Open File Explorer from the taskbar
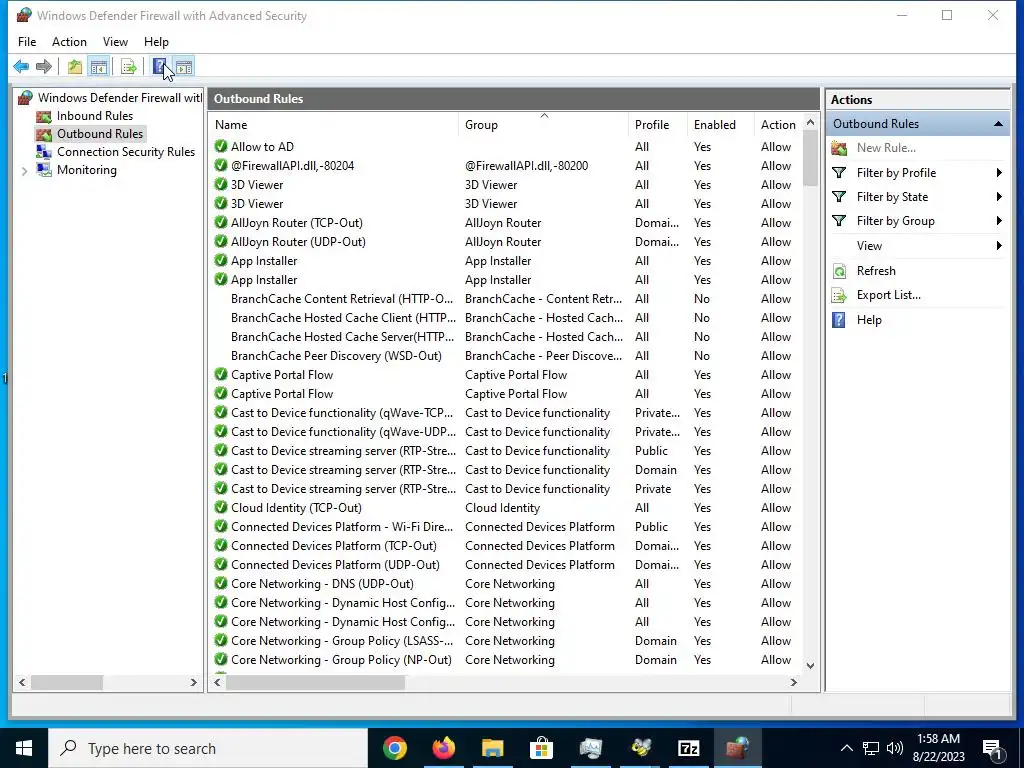Image resolution: width=1024 pixels, height=768 pixels. click(x=492, y=748)
